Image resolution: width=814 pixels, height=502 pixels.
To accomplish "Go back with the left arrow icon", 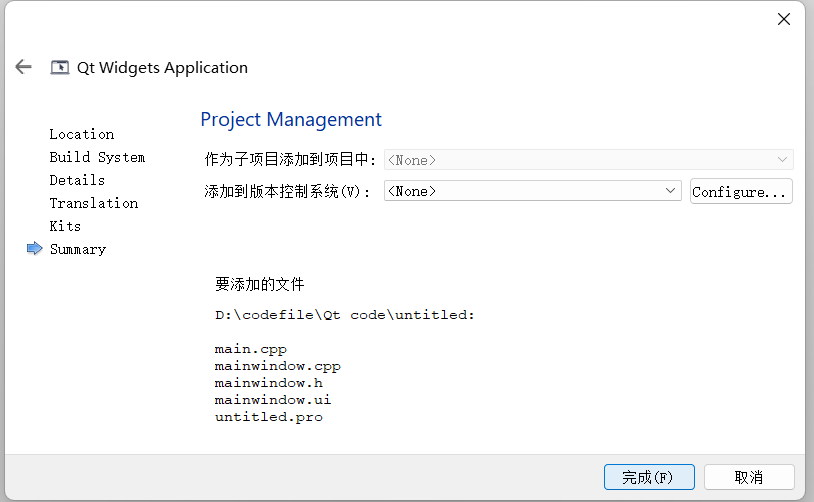I will (23, 67).
